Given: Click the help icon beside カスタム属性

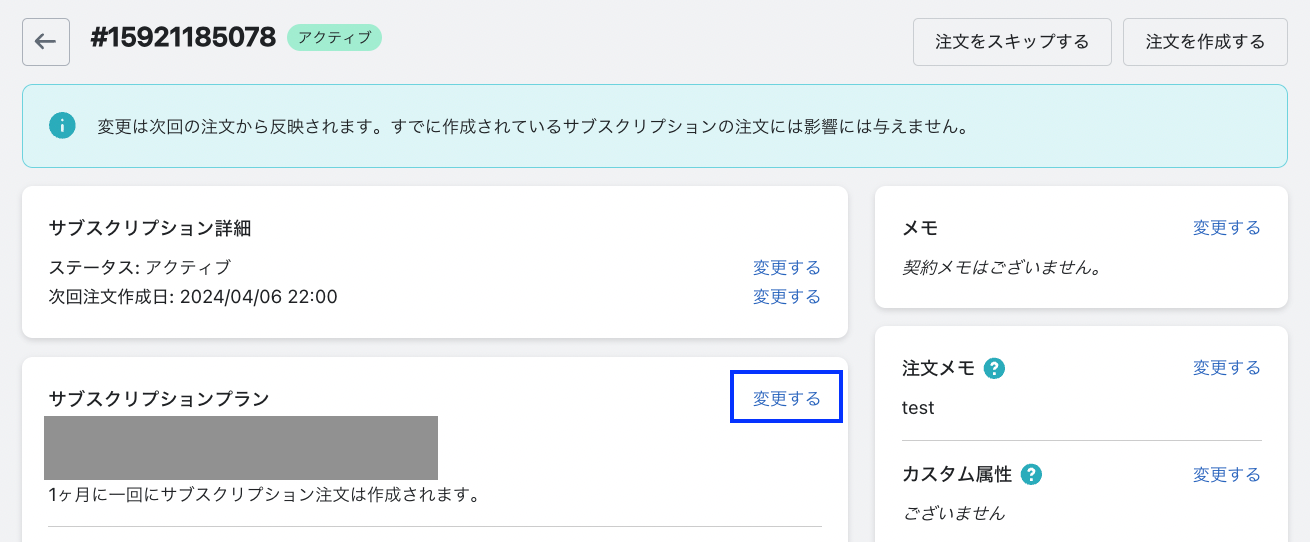Looking at the screenshot, I should [x=1031, y=474].
